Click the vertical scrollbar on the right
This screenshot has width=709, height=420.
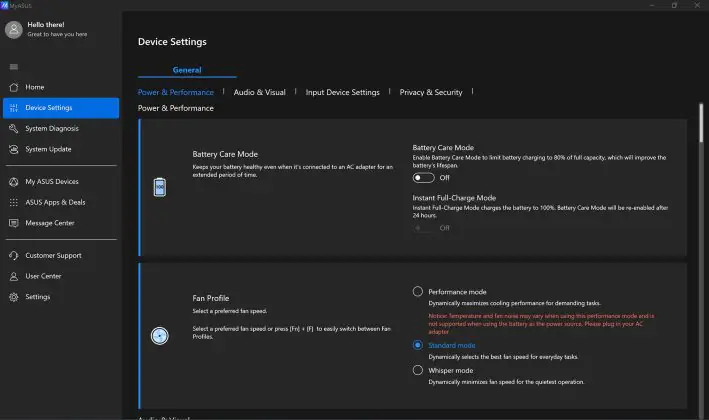pos(701,123)
